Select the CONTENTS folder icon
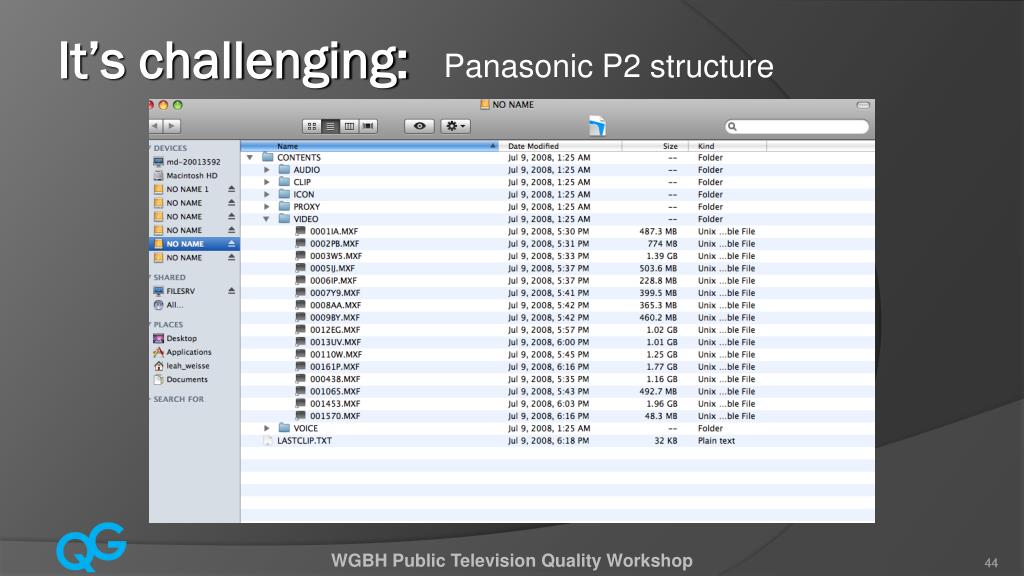Image resolution: width=1024 pixels, height=576 pixels. tap(267, 157)
